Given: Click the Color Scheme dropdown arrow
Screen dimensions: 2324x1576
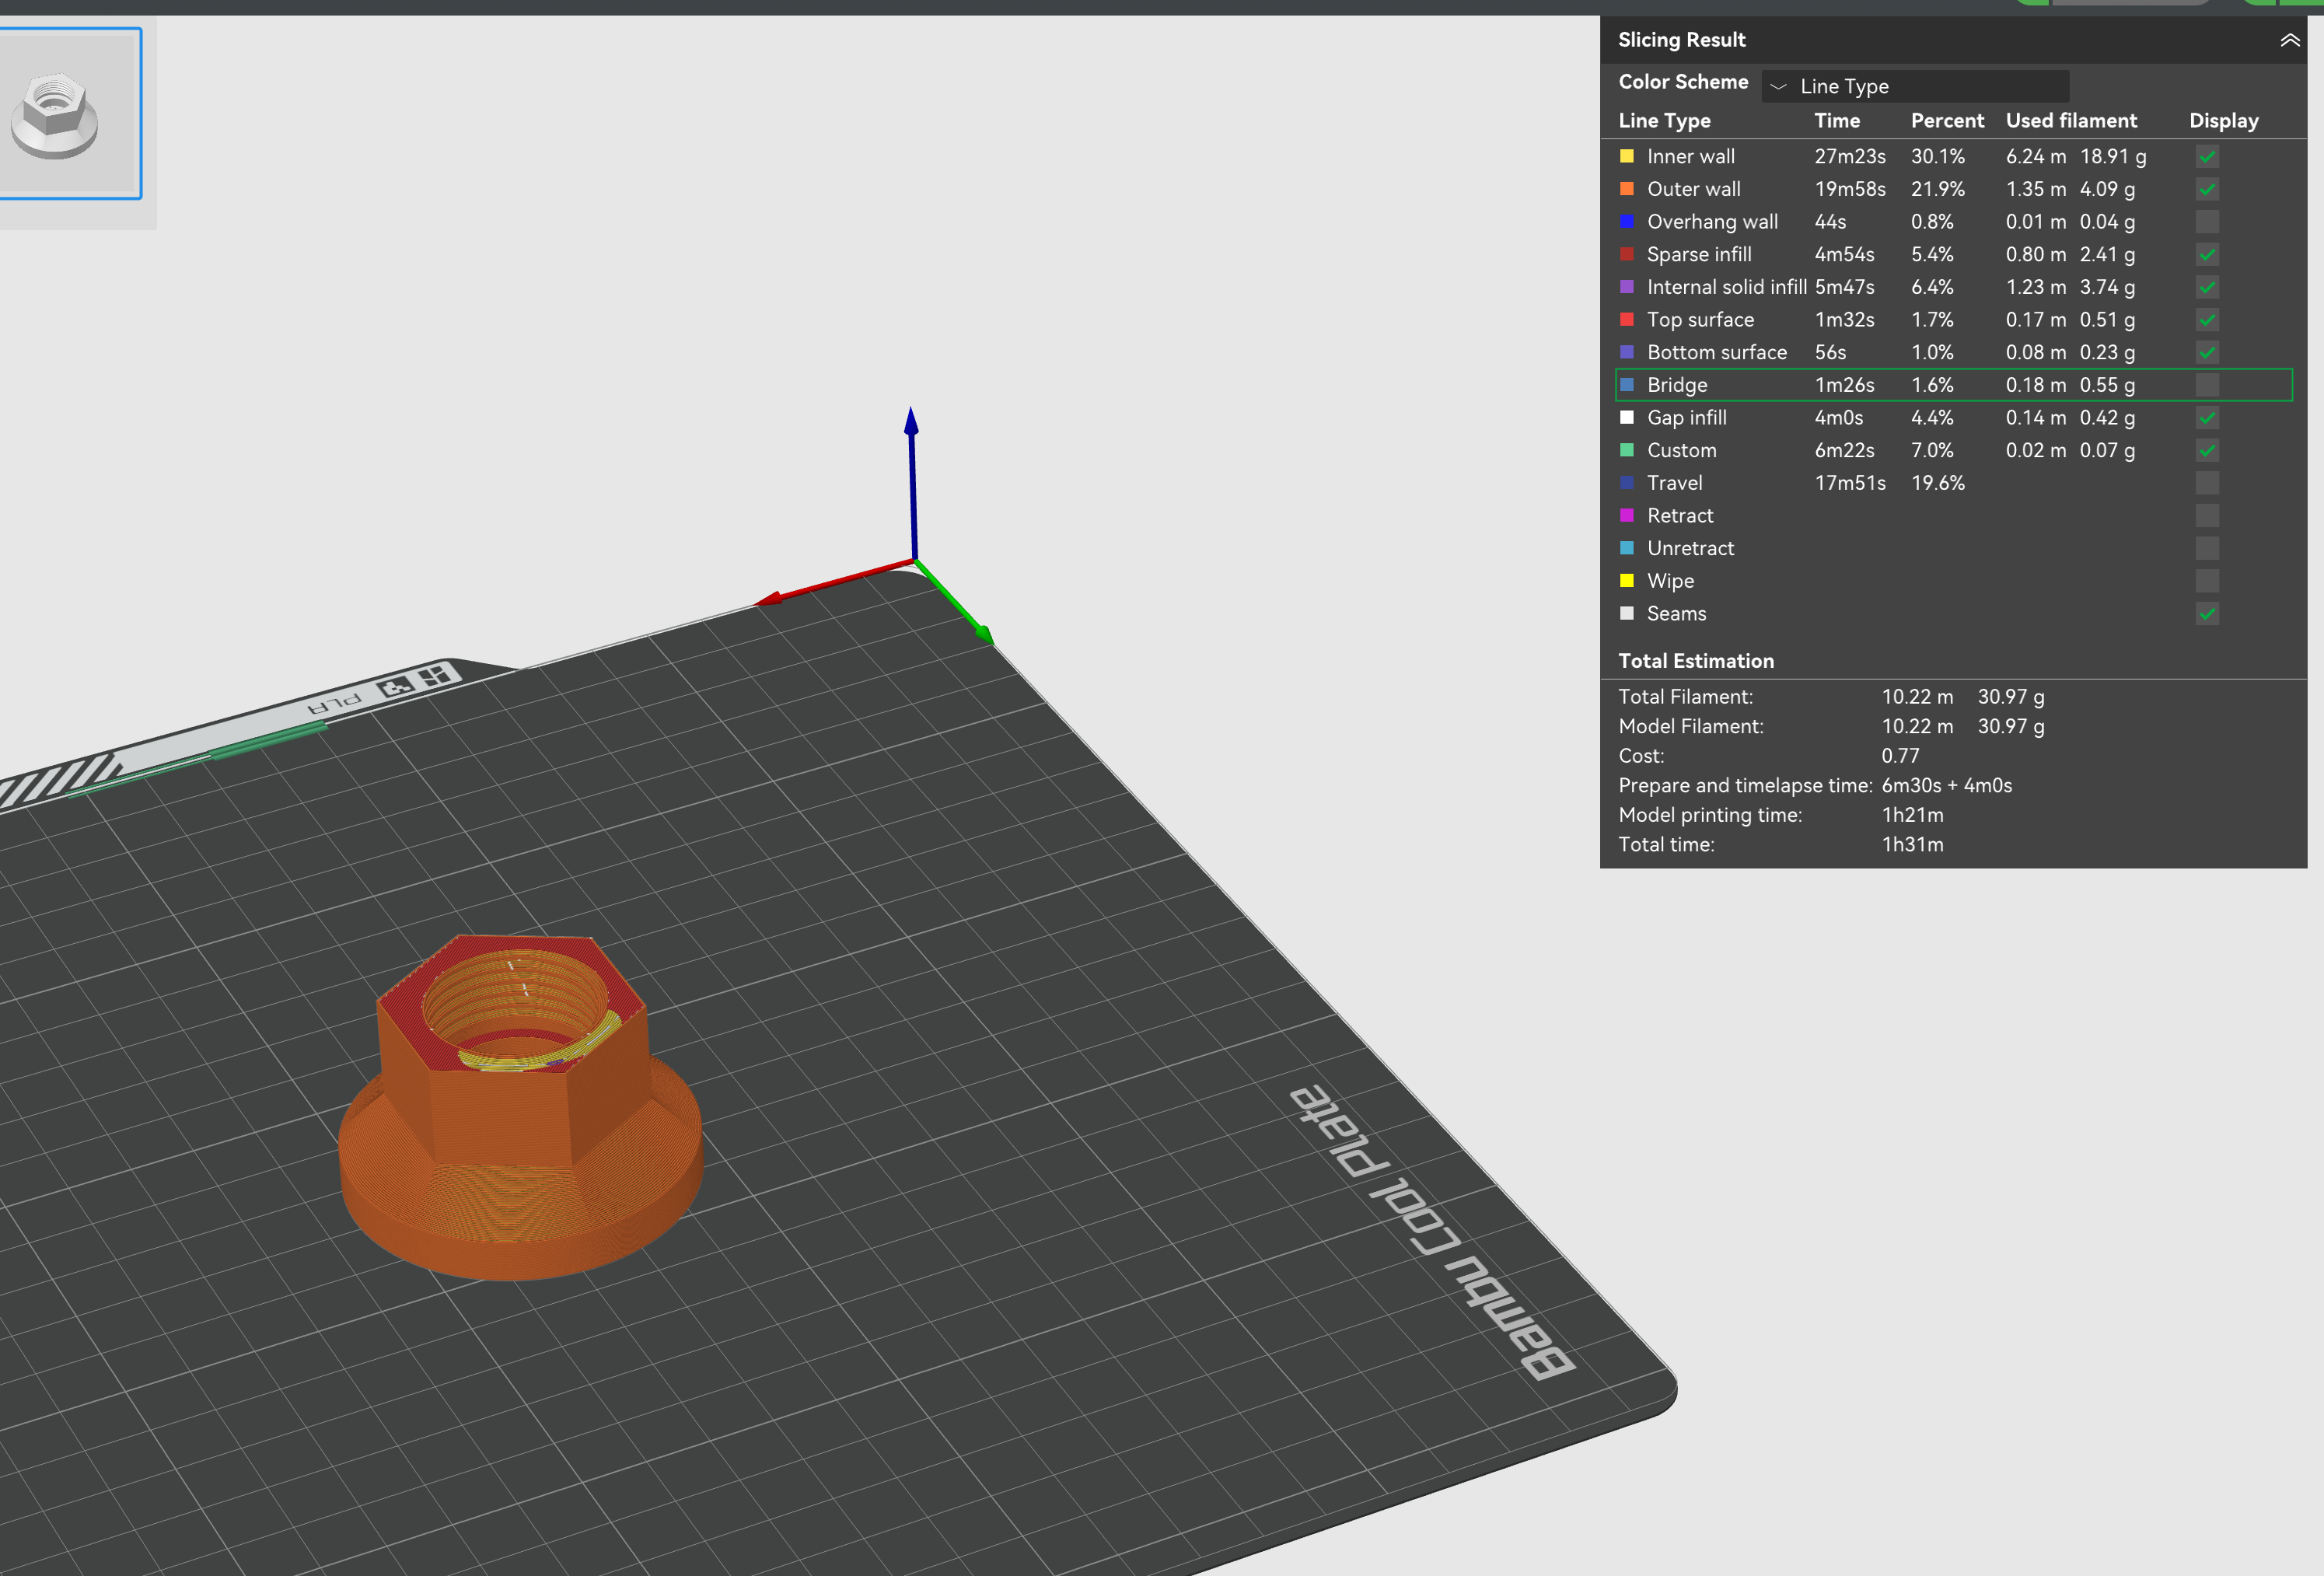Looking at the screenshot, I should [x=1778, y=87].
